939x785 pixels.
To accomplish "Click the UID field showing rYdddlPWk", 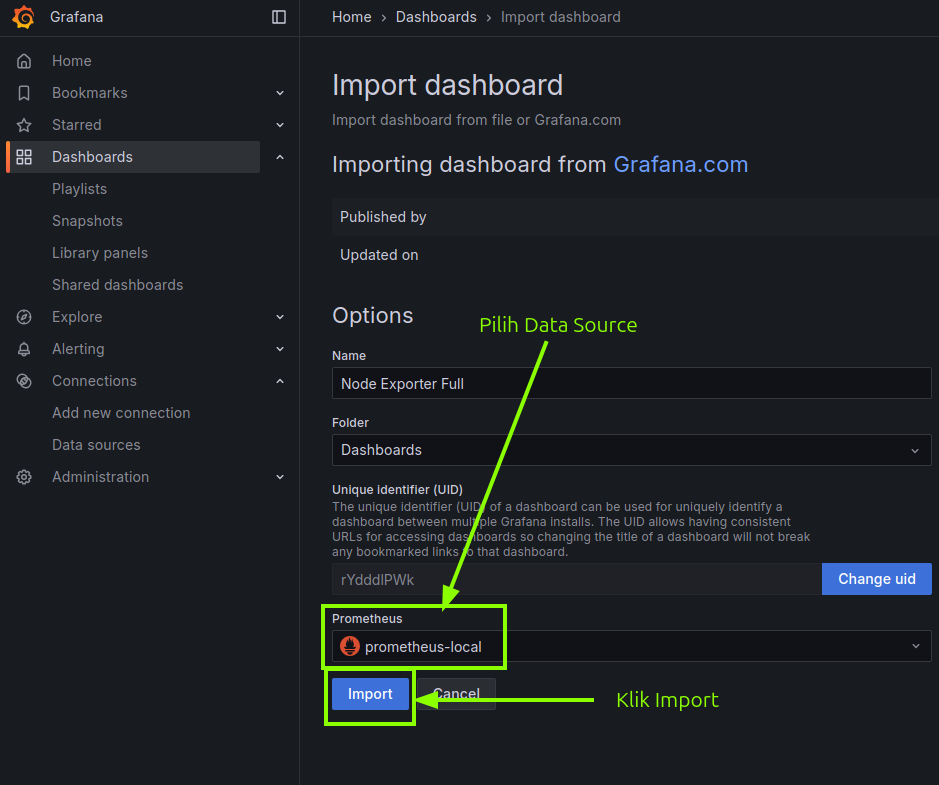I will (x=577, y=579).
